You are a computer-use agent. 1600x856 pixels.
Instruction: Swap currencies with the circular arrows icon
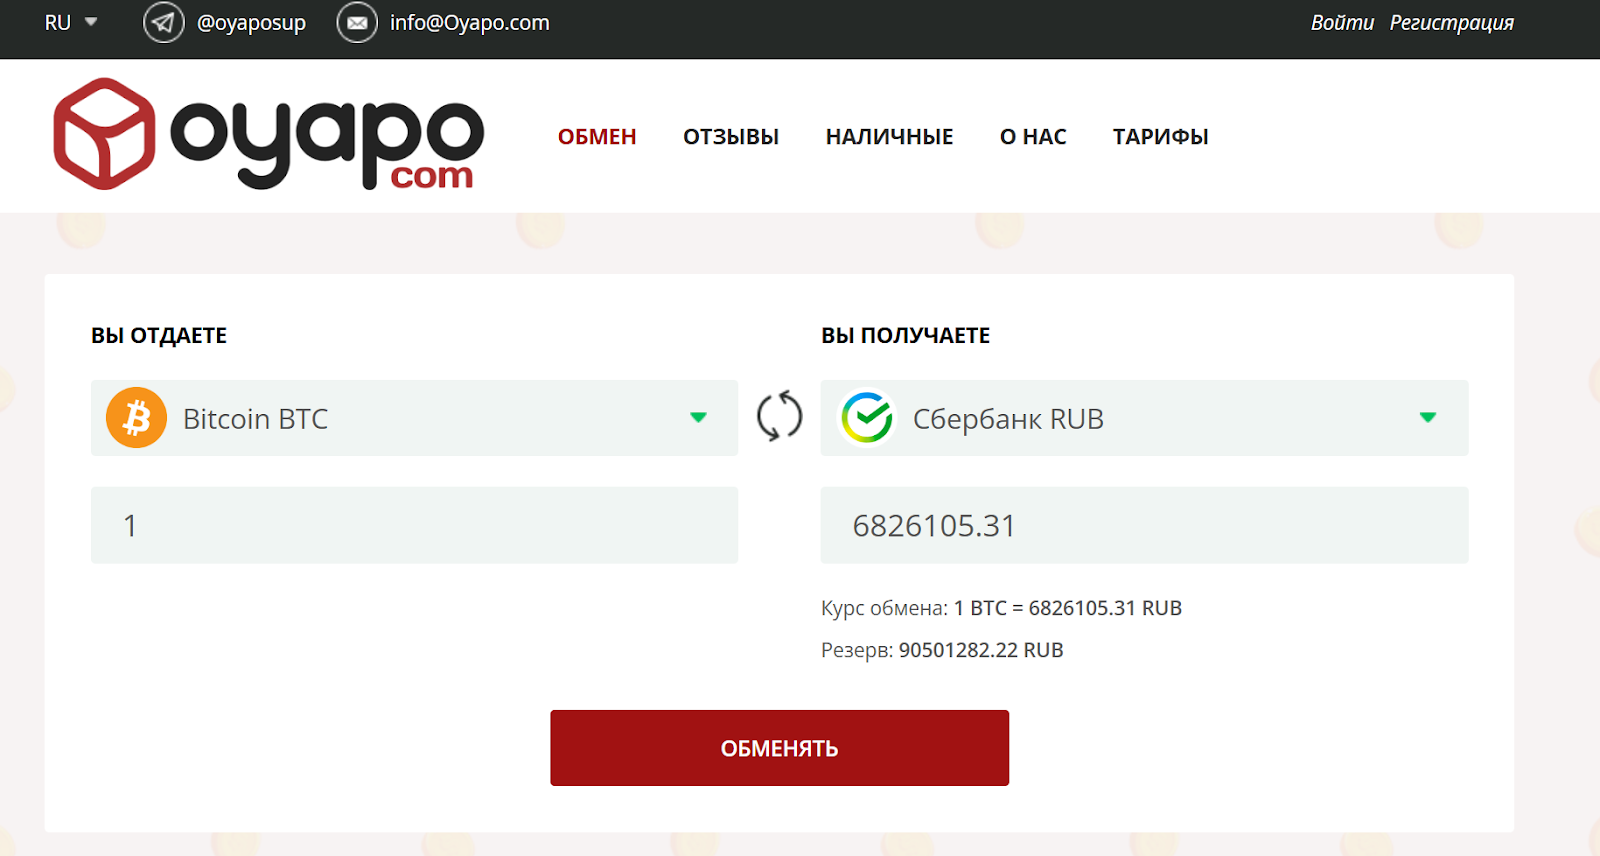click(779, 416)
